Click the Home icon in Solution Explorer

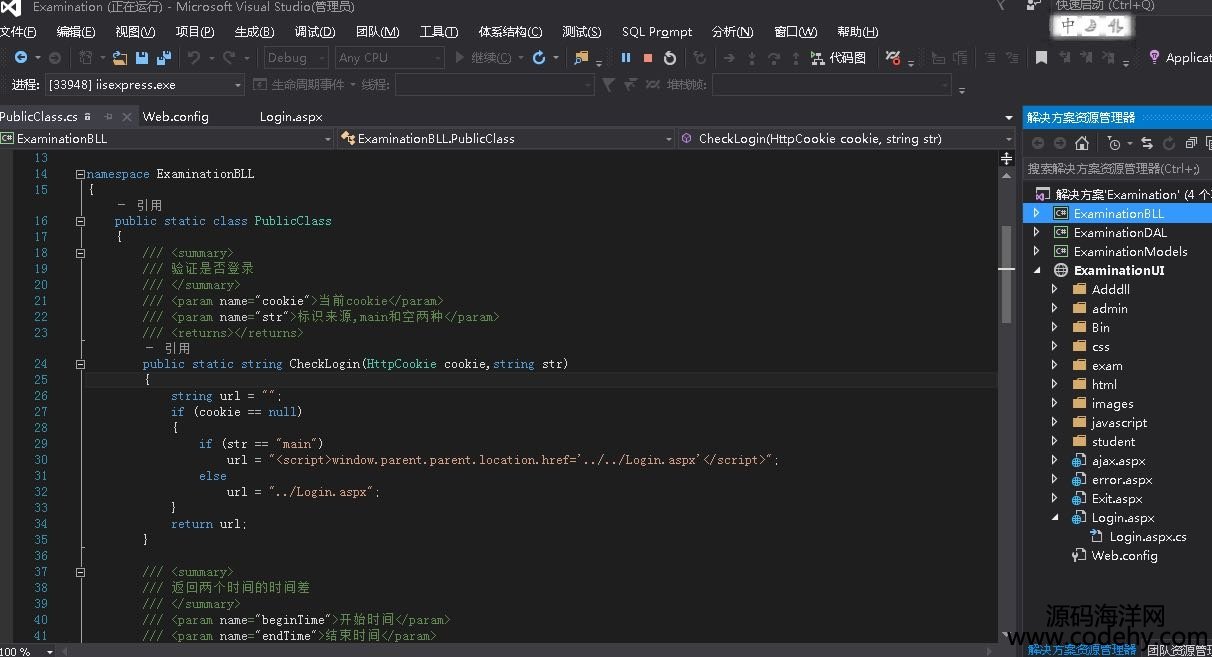click(1082, 143)
